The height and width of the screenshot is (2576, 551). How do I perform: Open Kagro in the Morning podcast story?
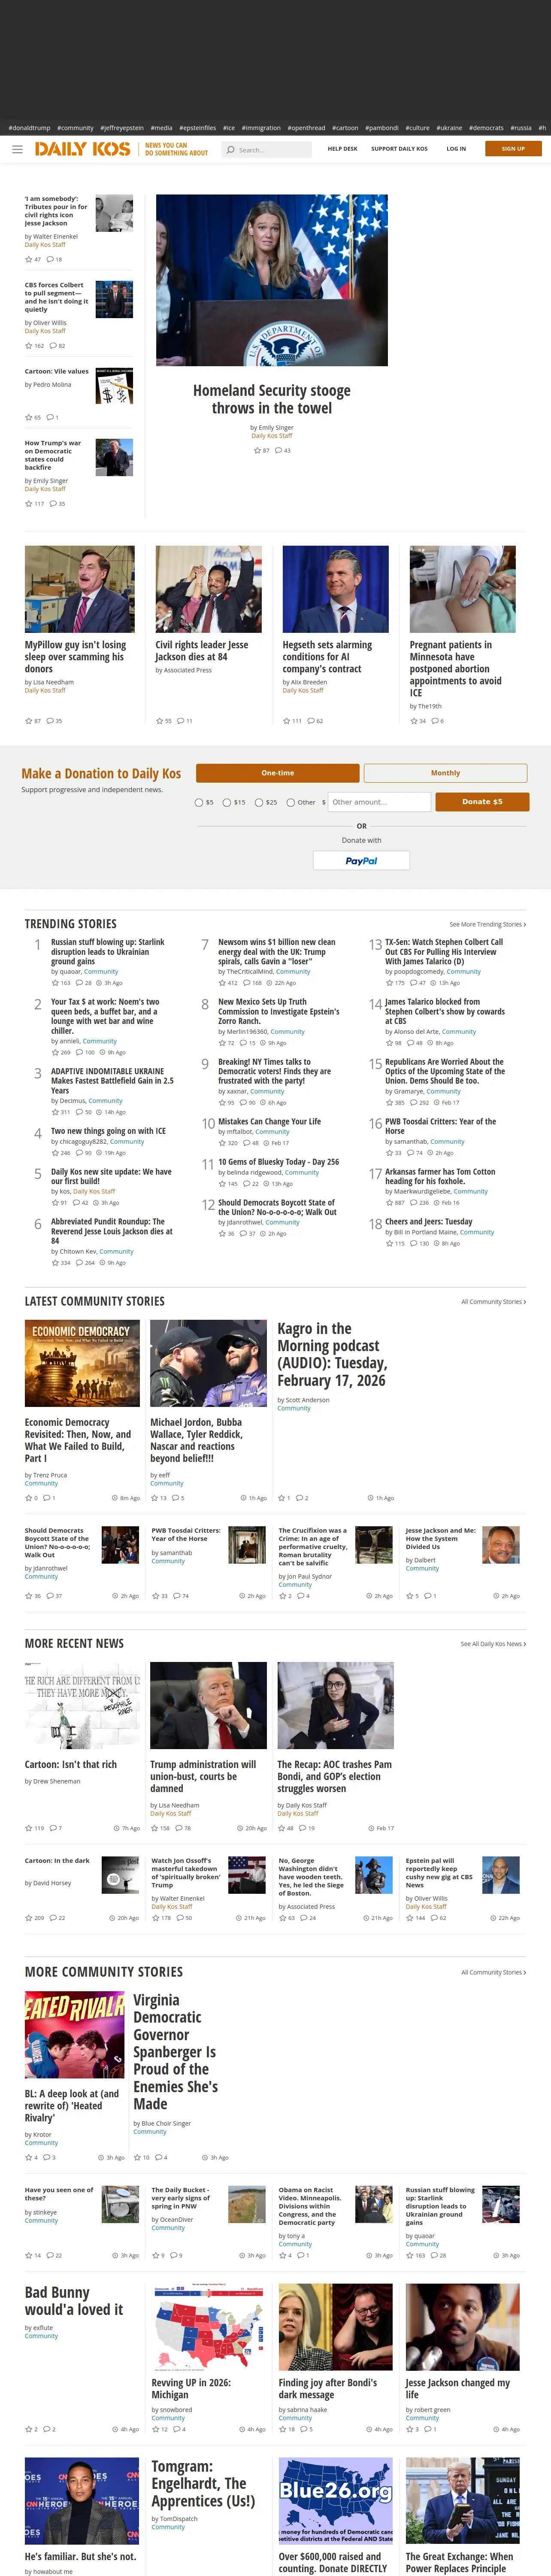pos(332,1355)
